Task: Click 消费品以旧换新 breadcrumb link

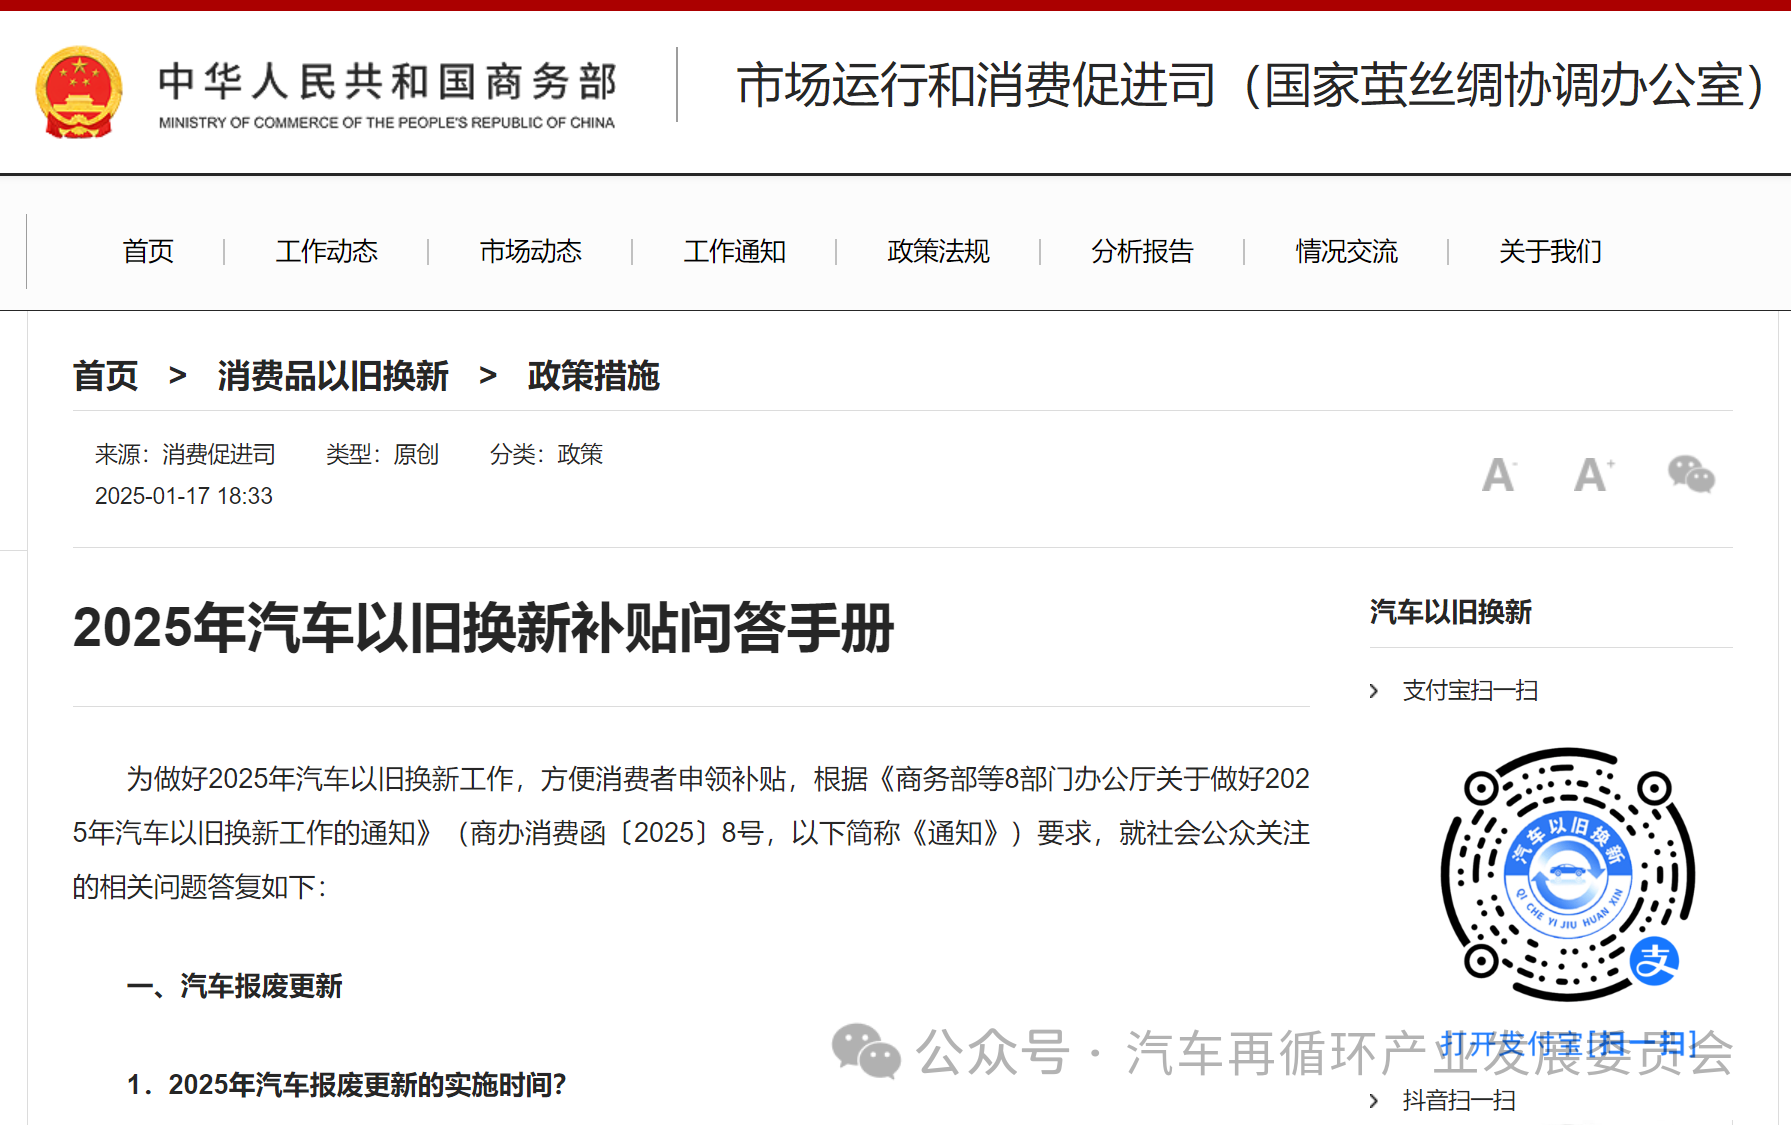Action: (x=333, y=376)
